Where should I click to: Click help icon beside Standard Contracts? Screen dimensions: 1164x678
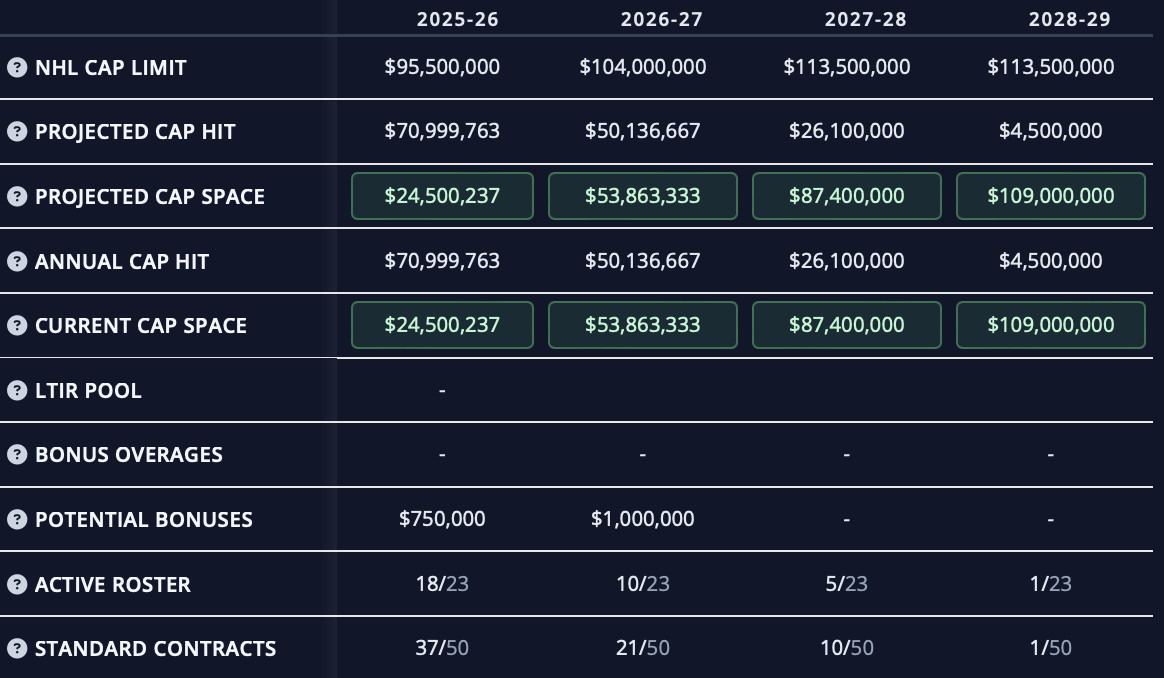[x=16, y=648]
